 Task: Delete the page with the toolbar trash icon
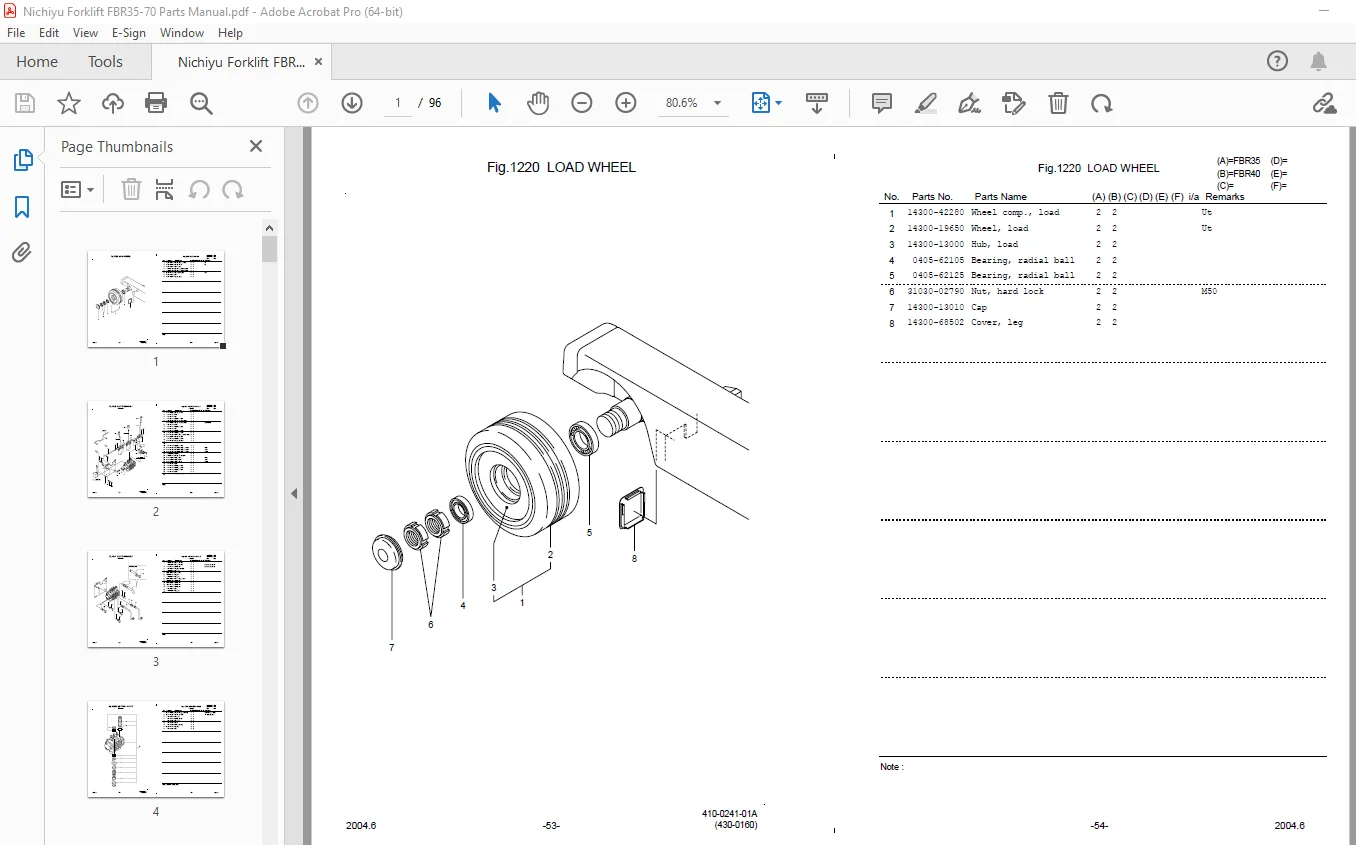pyautogui.click(x=1058, y=103)
